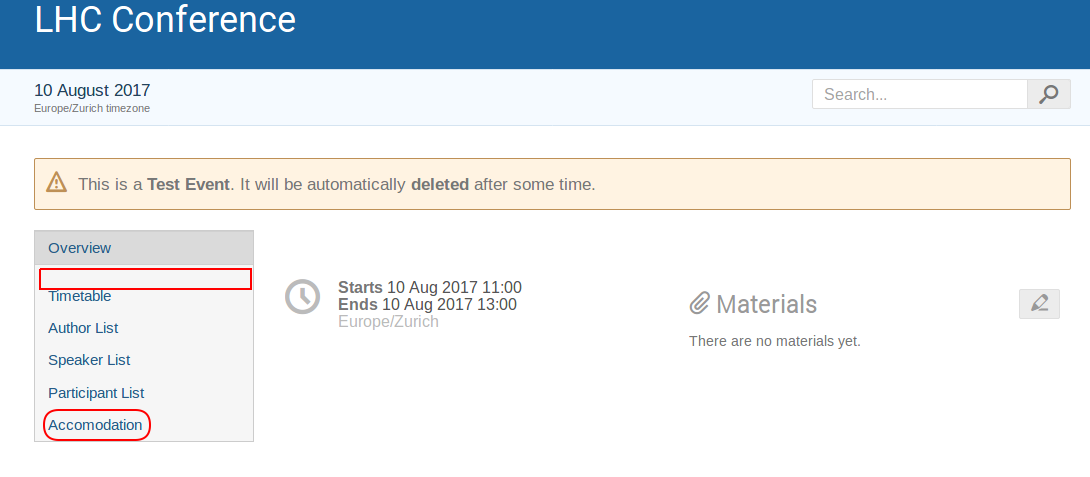This screenshot has height=477, width=1090.
Task: Click the Starts 10 Aug 2017 11:00 line
Action: pyautogui.click(x=430, y=287)
